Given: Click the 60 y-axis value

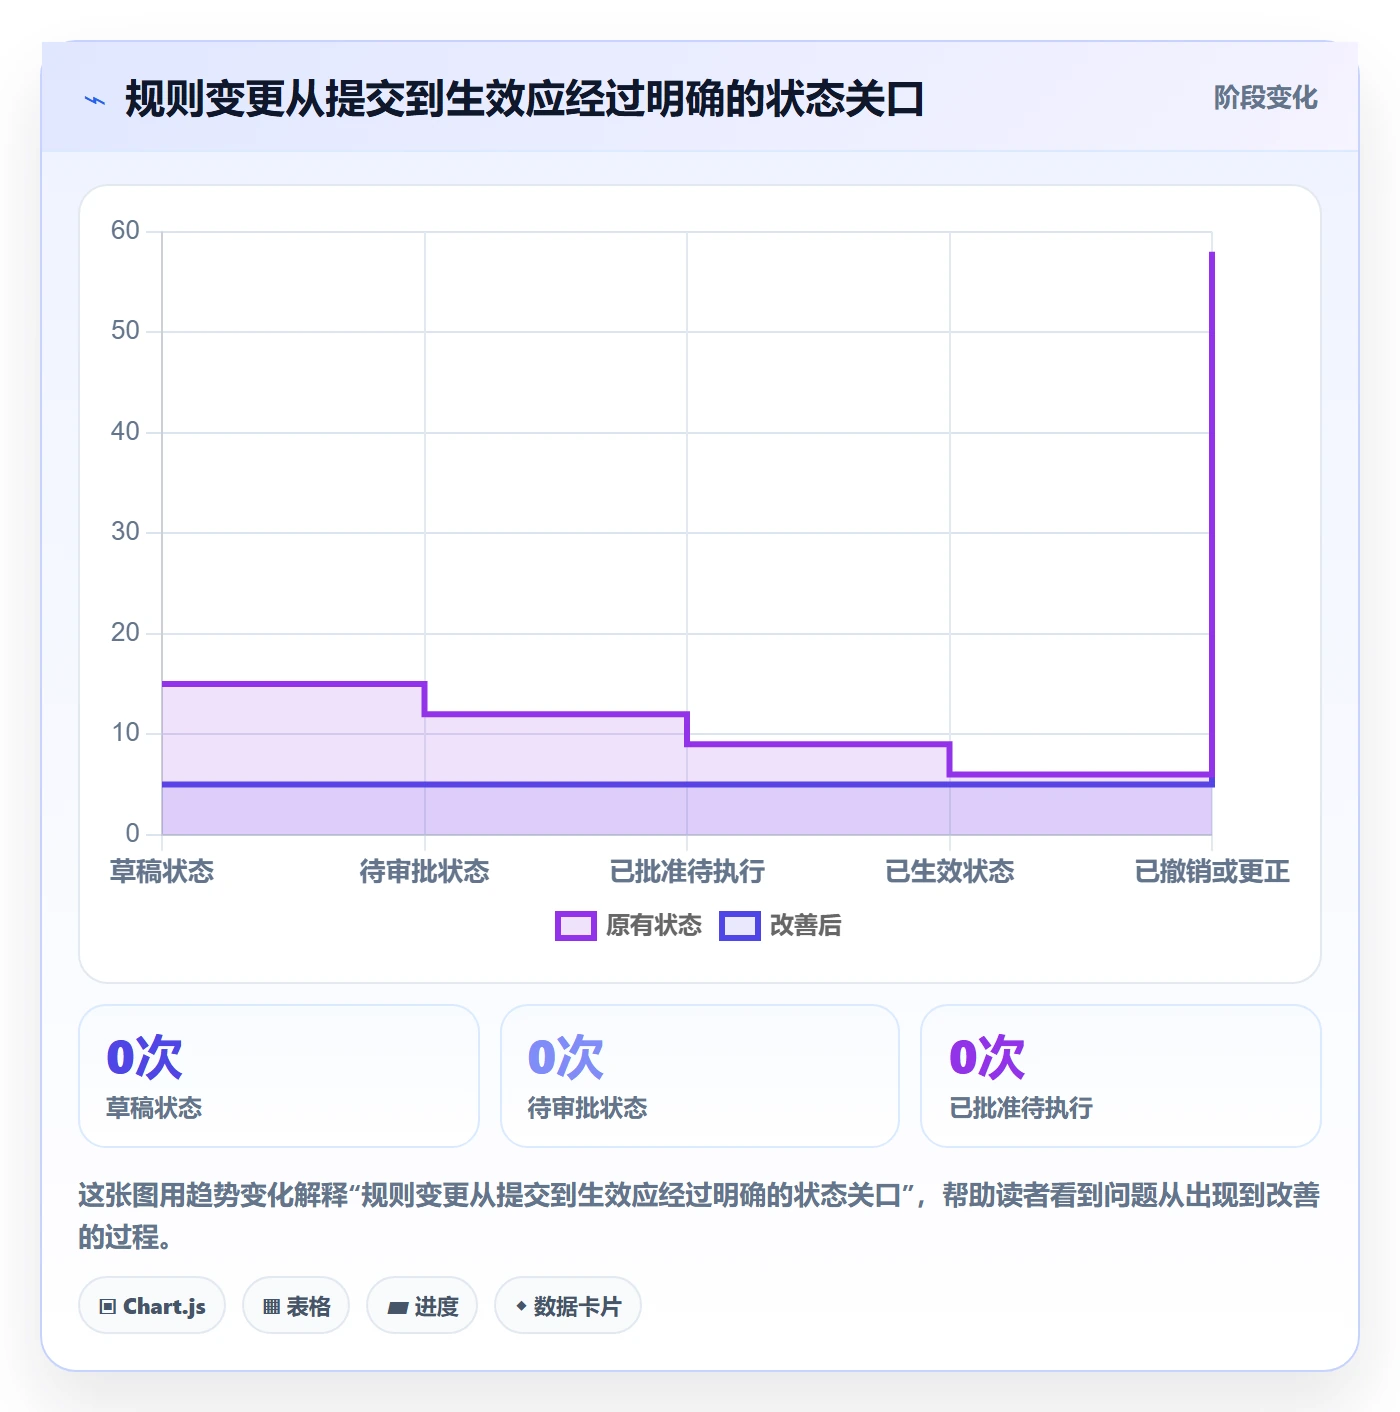Looking at the screenshot, I should (125, 231).
